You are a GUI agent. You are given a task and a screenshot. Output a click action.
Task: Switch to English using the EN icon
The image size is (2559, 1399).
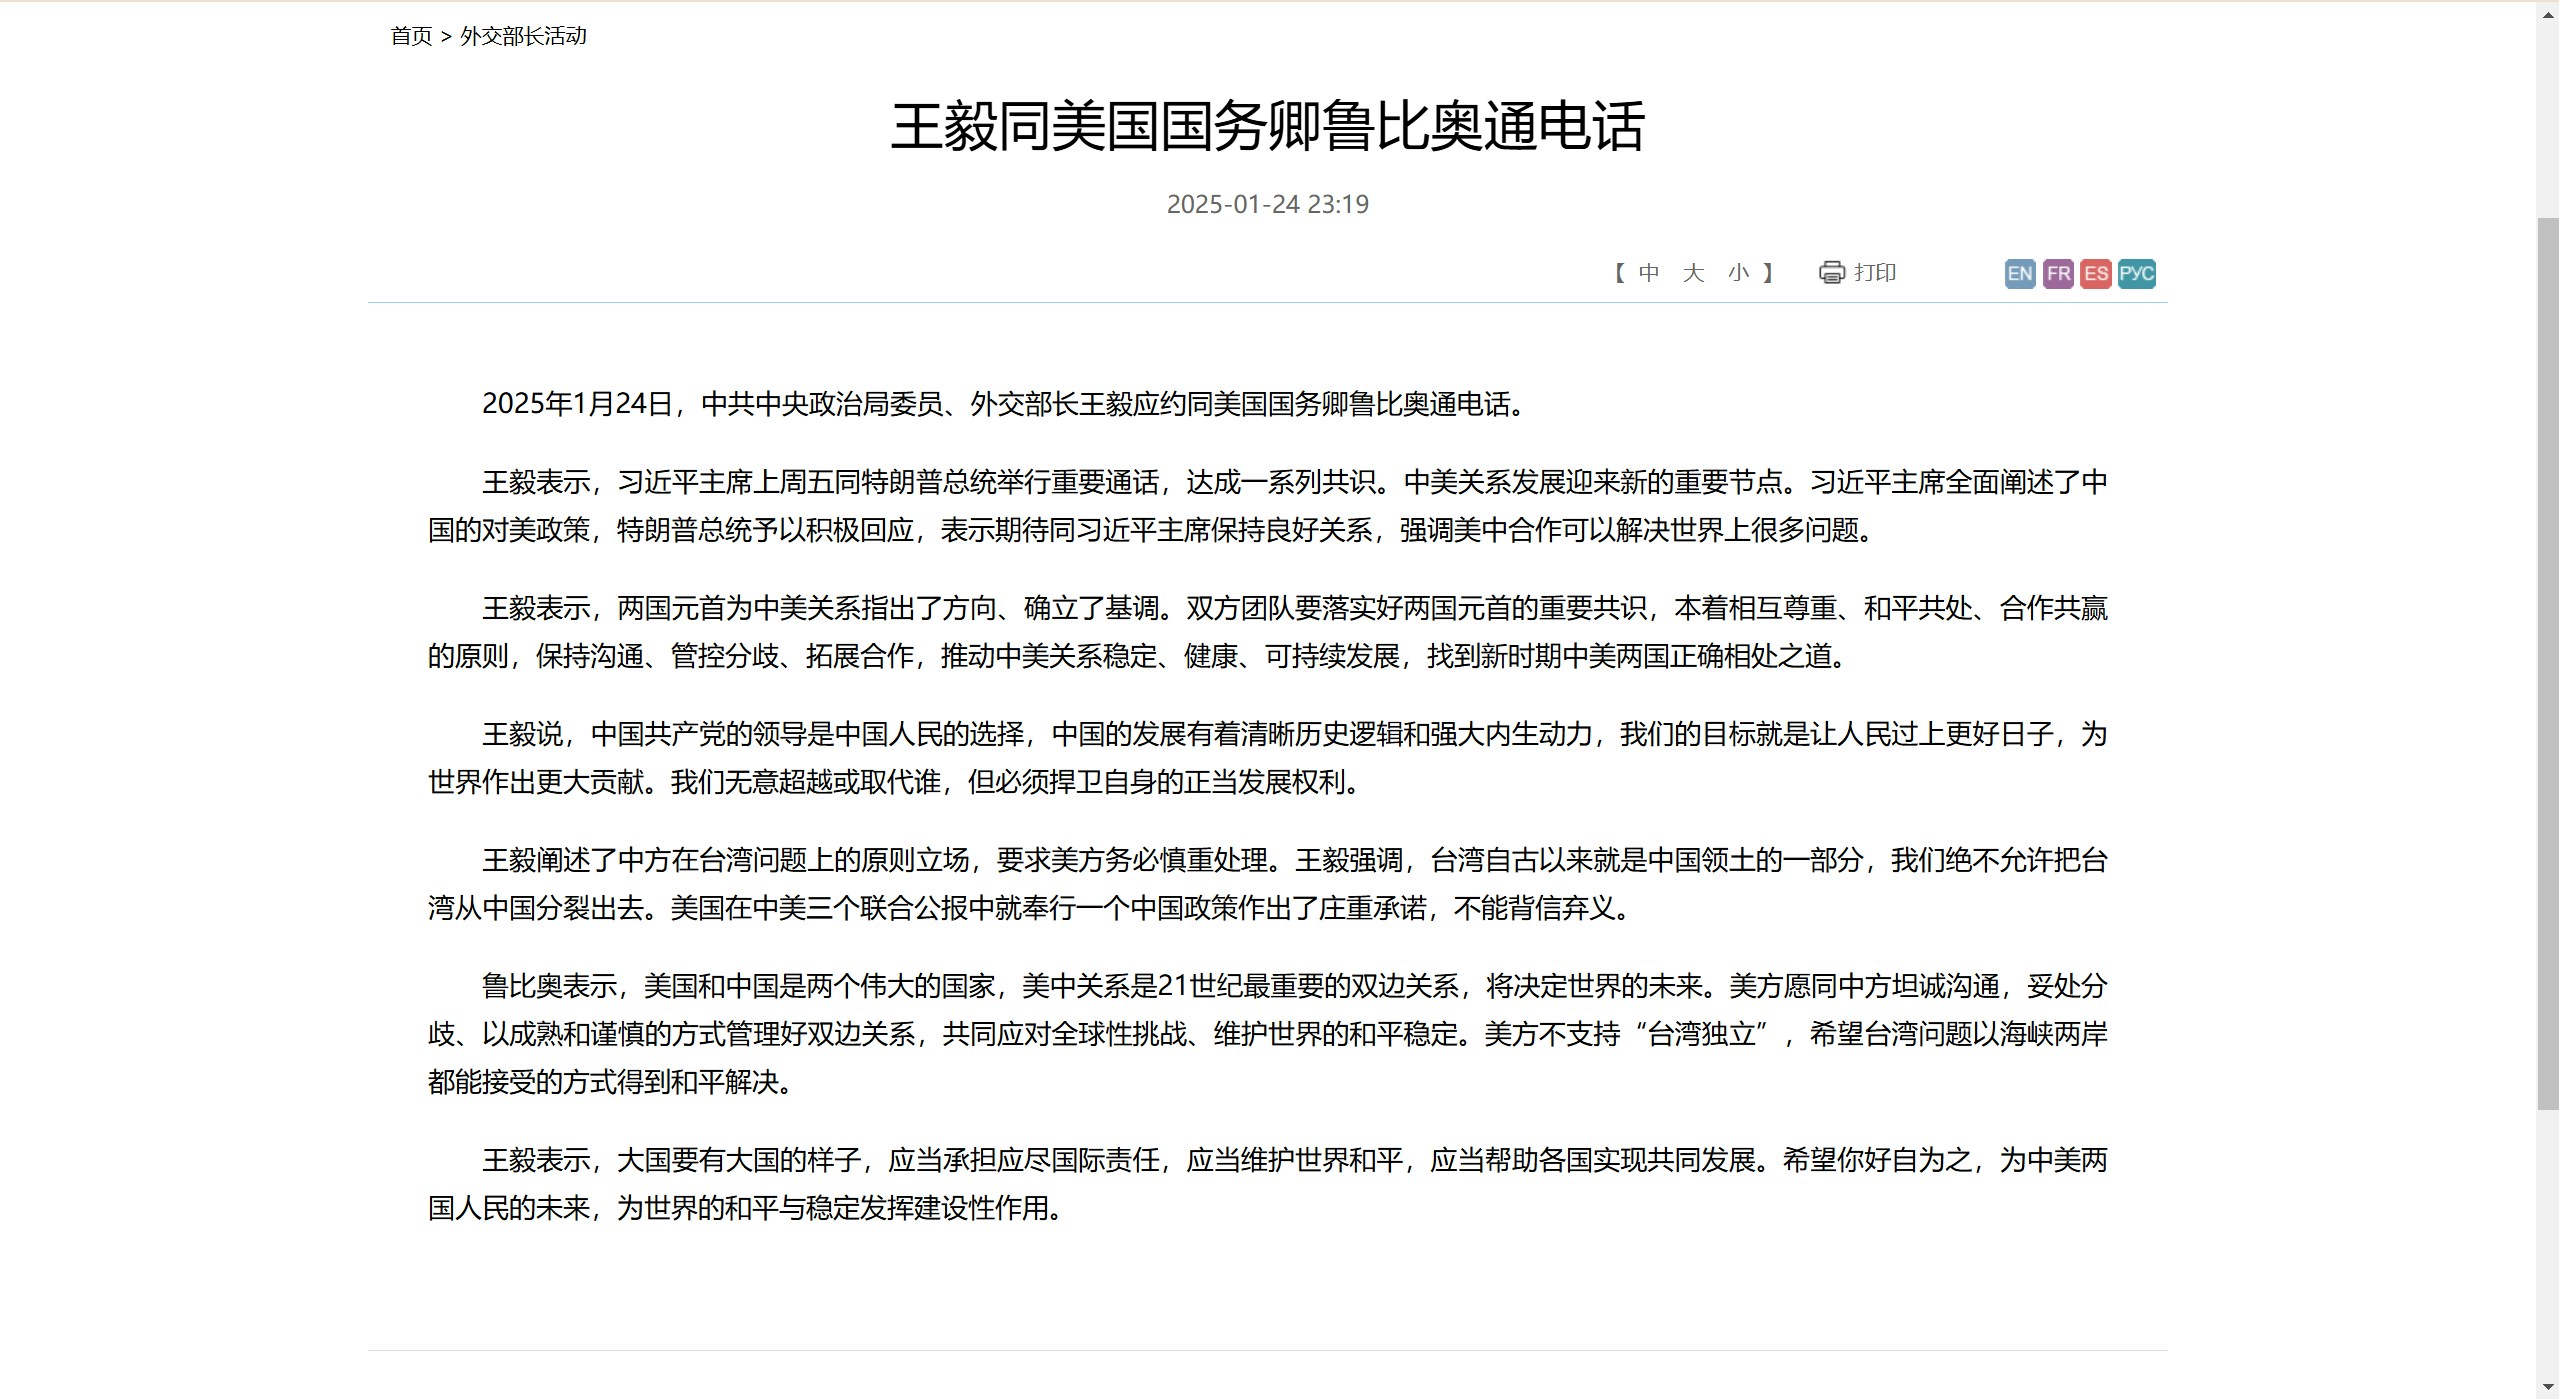(x=2019, y=272)
